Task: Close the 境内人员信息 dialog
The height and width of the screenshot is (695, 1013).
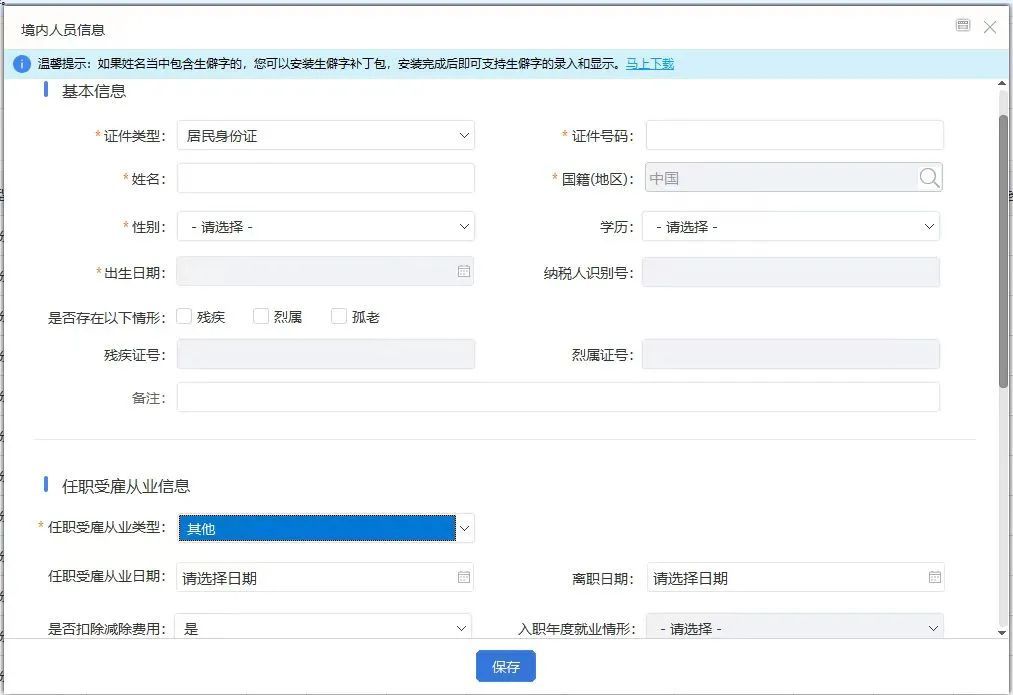Action: tap(990, 26)
